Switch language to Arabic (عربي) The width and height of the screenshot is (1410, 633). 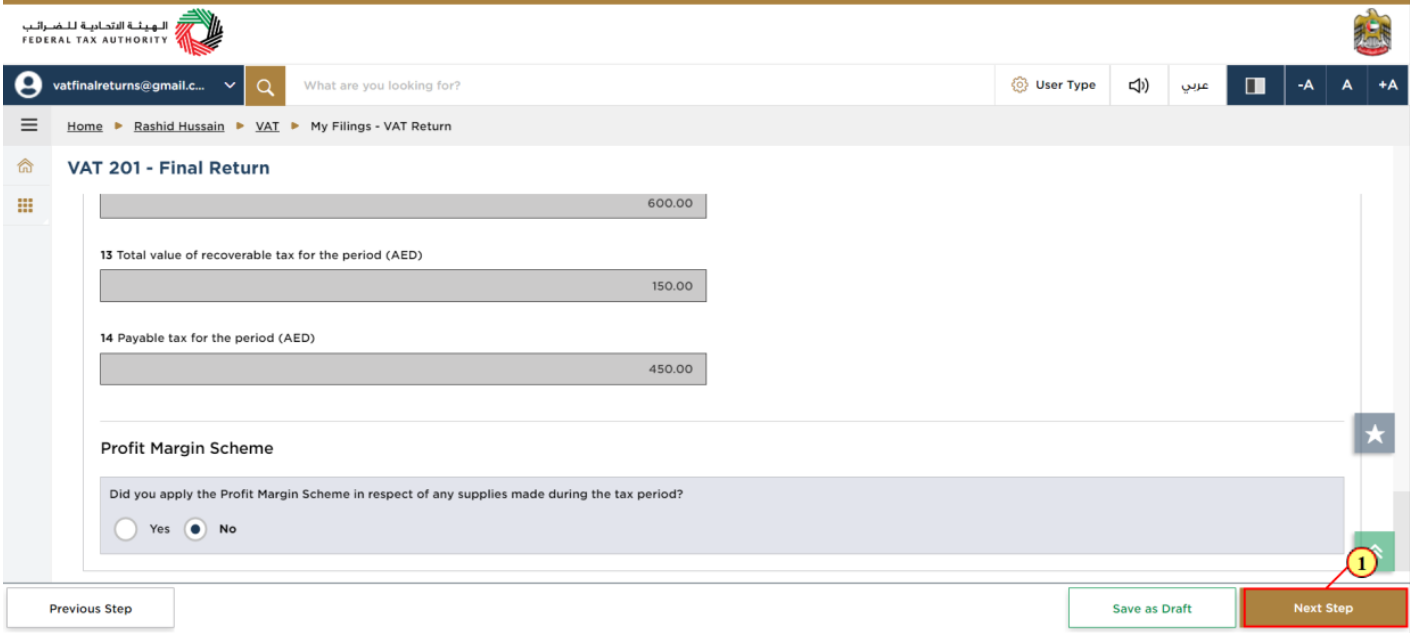(1195, 86)
